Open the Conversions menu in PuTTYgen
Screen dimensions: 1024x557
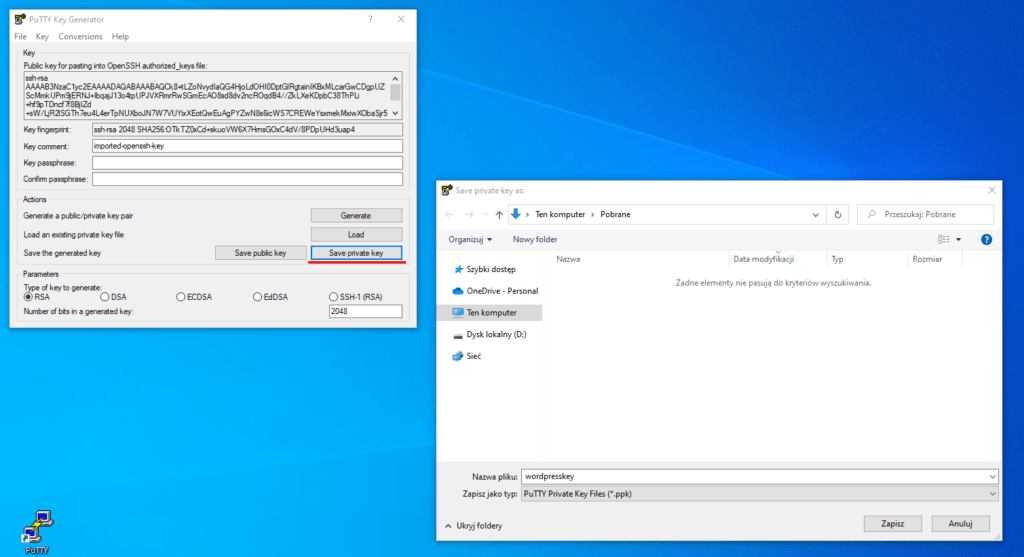pyautogui.click(x=80, y=37)
